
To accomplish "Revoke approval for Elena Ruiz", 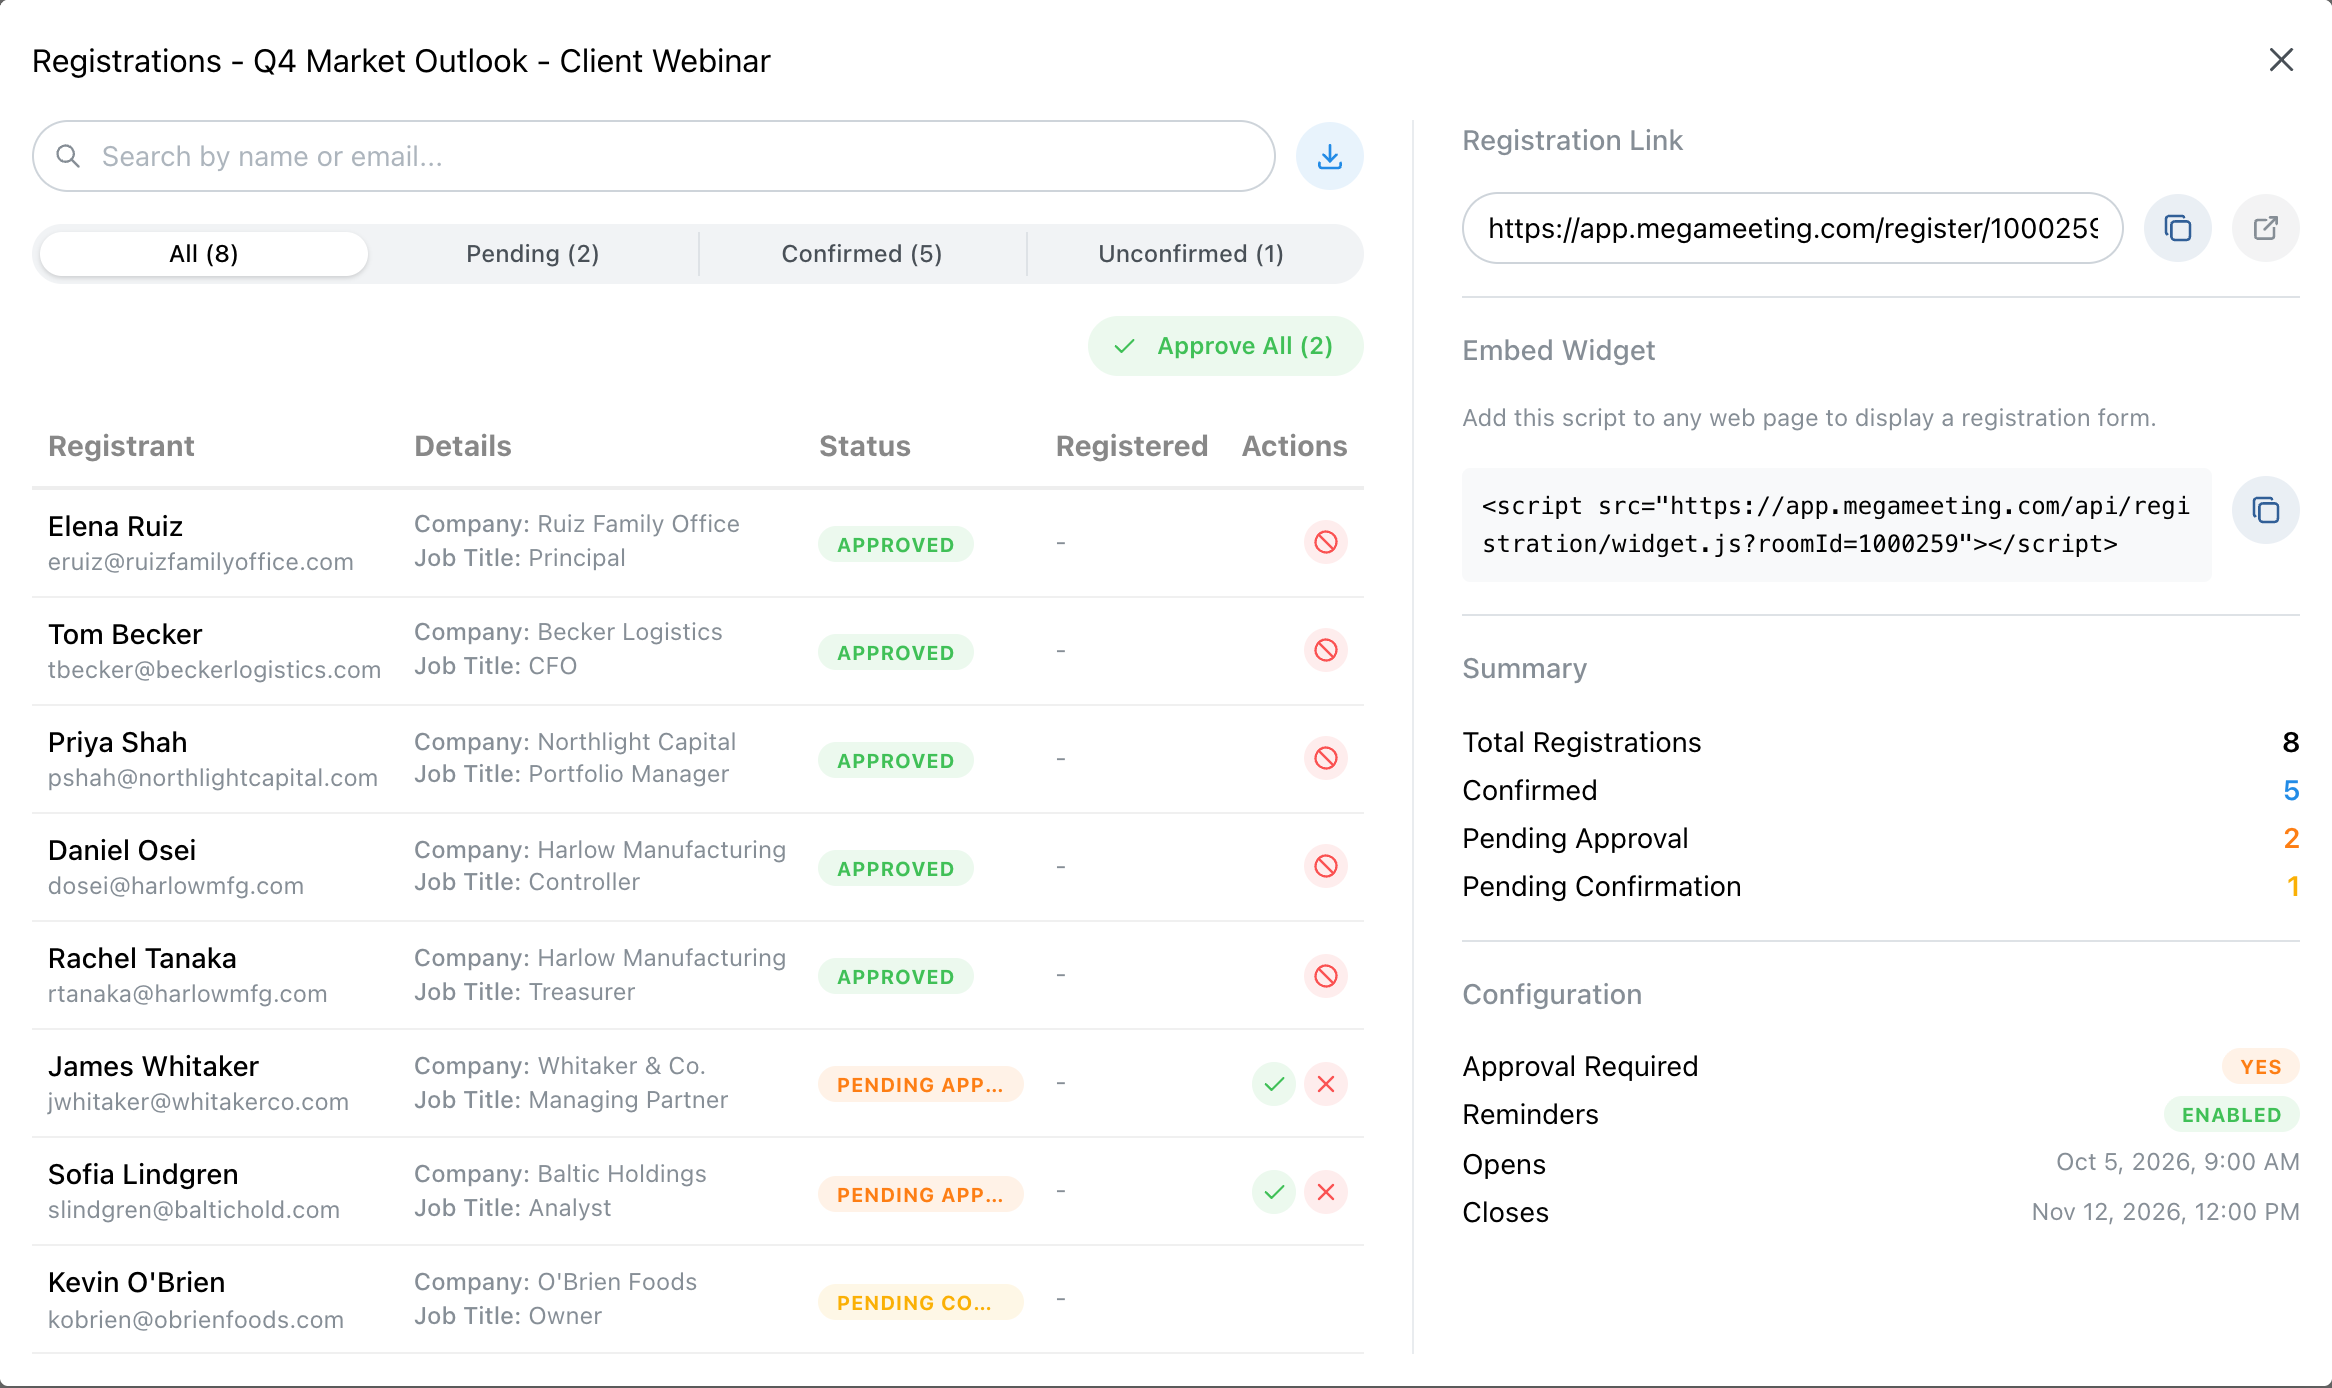I will 1326,543.
